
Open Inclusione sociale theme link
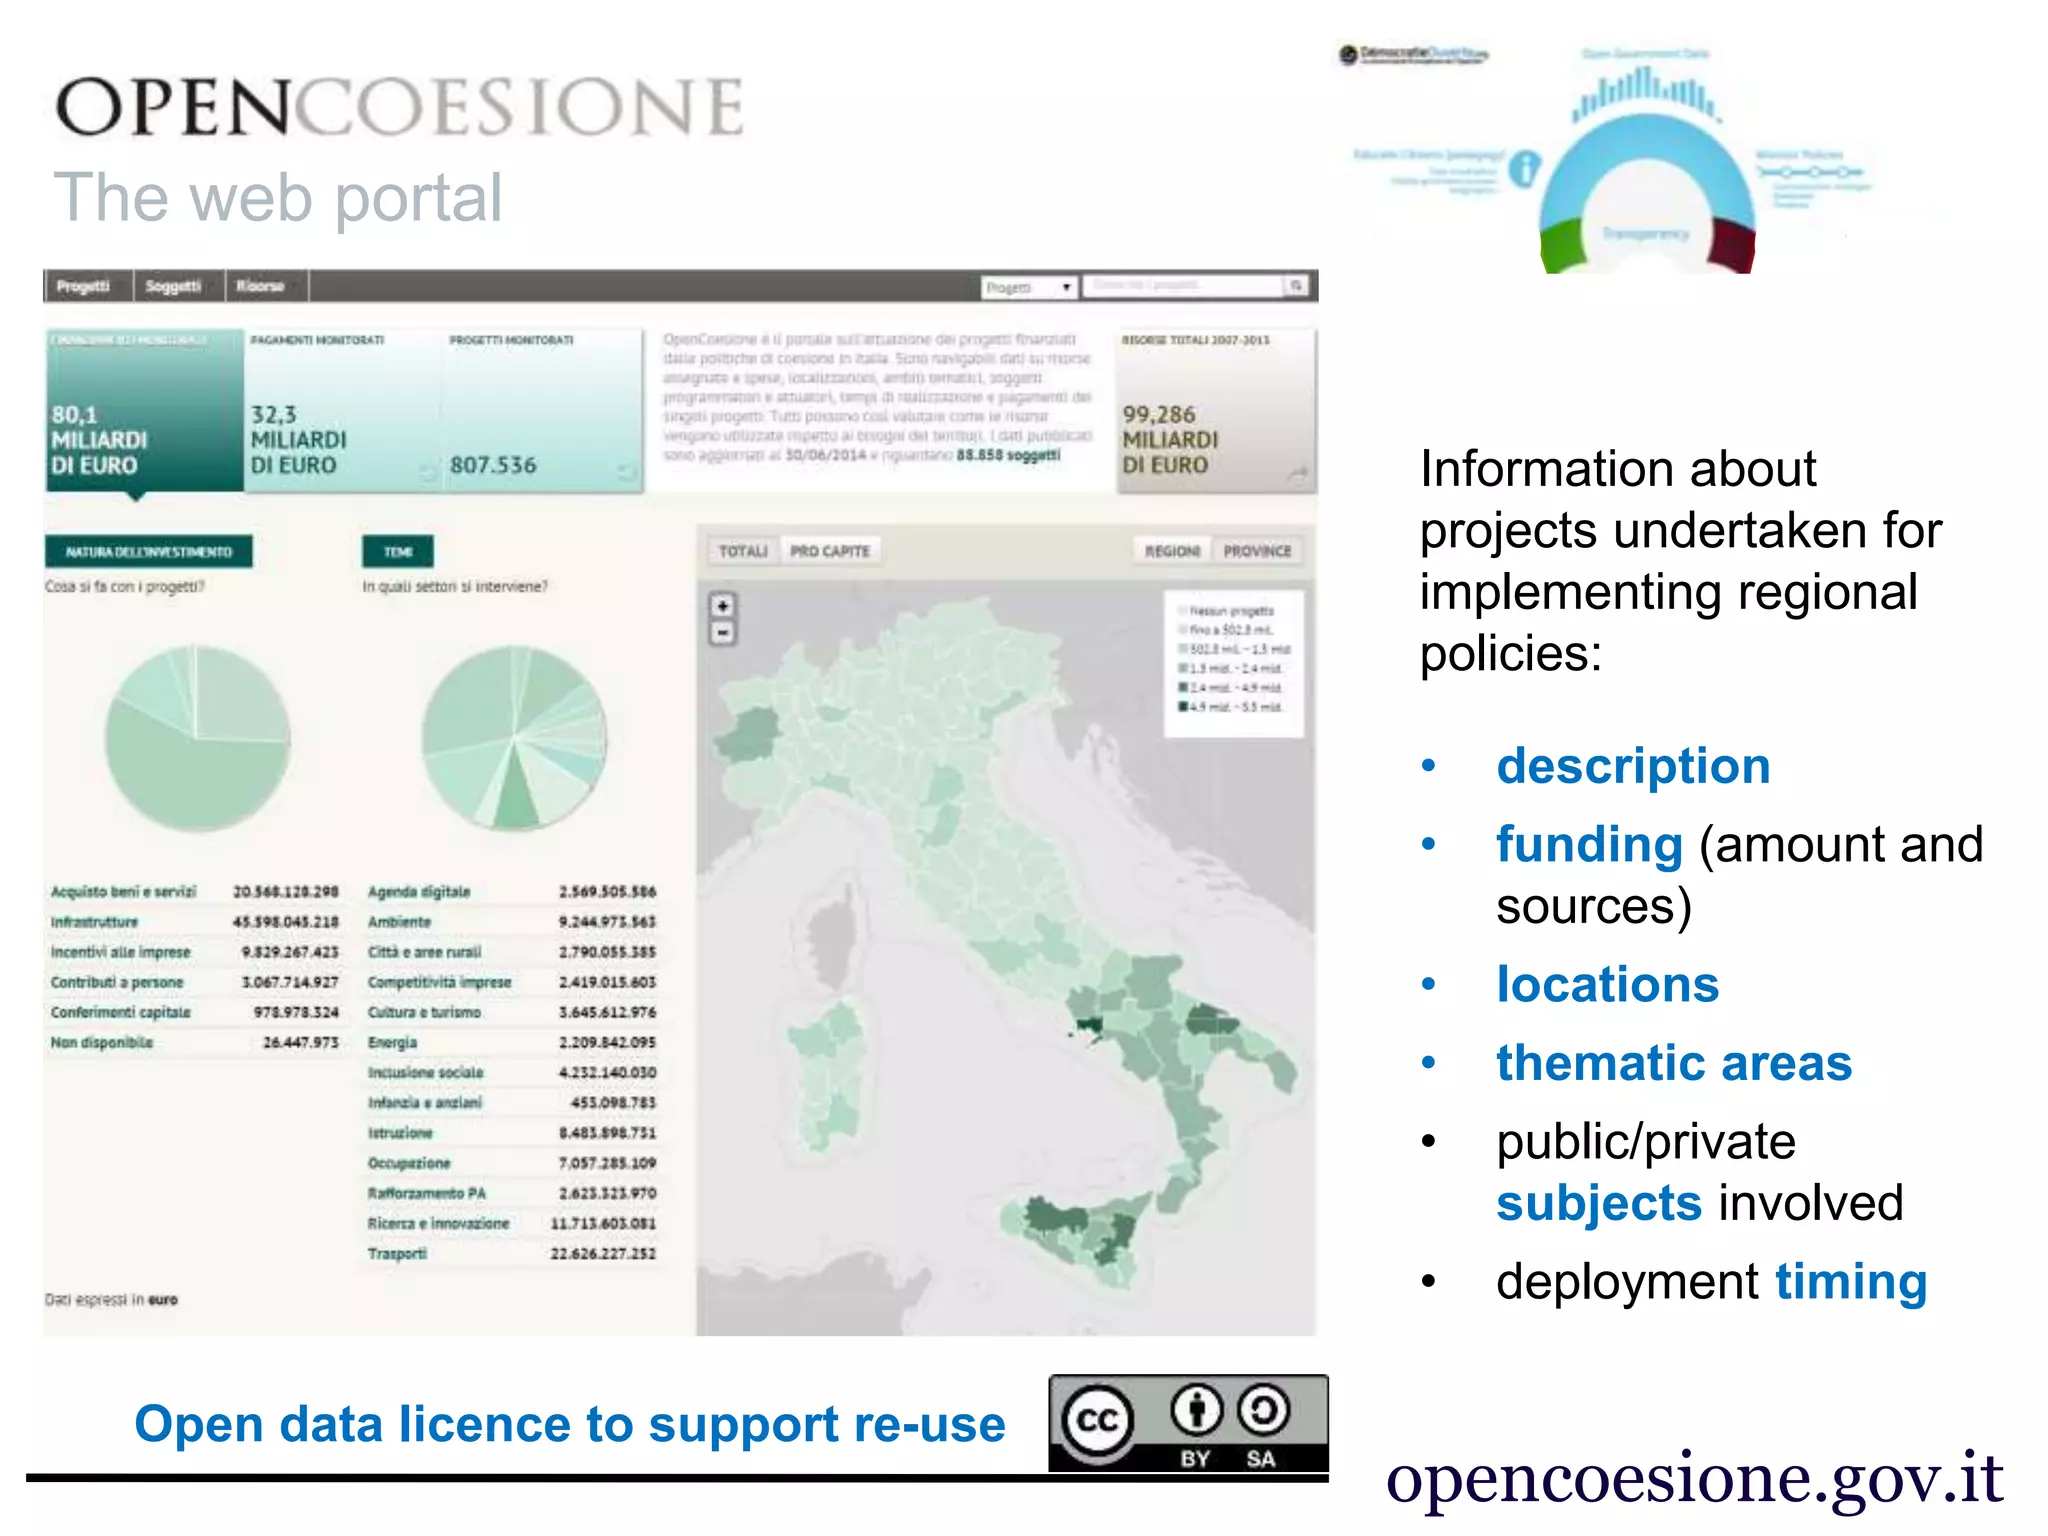pyautogui.click(x=426, y=1072)
